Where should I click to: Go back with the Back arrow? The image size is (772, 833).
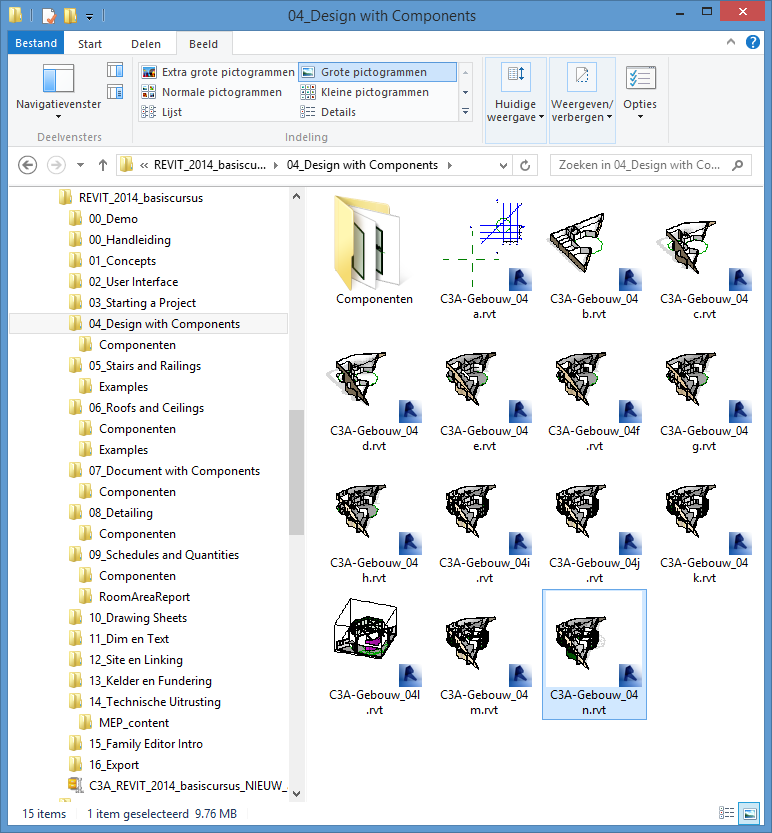(28, 165)
